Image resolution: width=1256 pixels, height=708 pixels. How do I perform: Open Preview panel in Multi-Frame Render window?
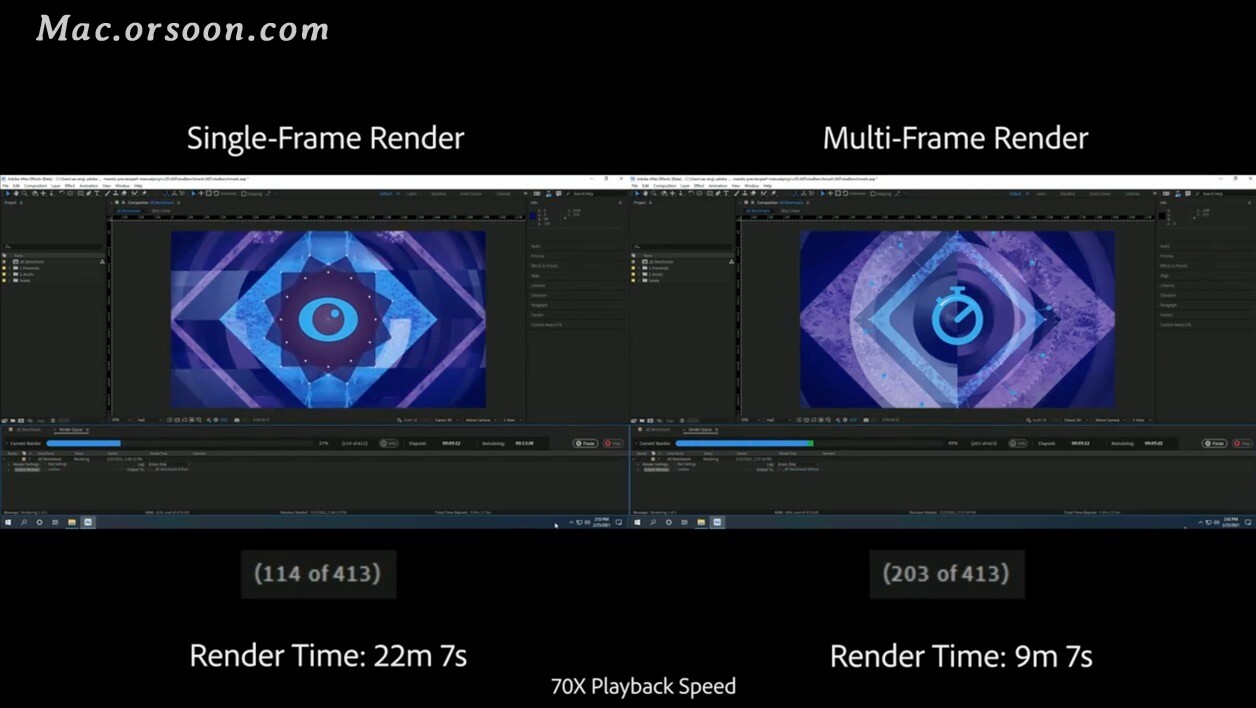pos(1166,256)
